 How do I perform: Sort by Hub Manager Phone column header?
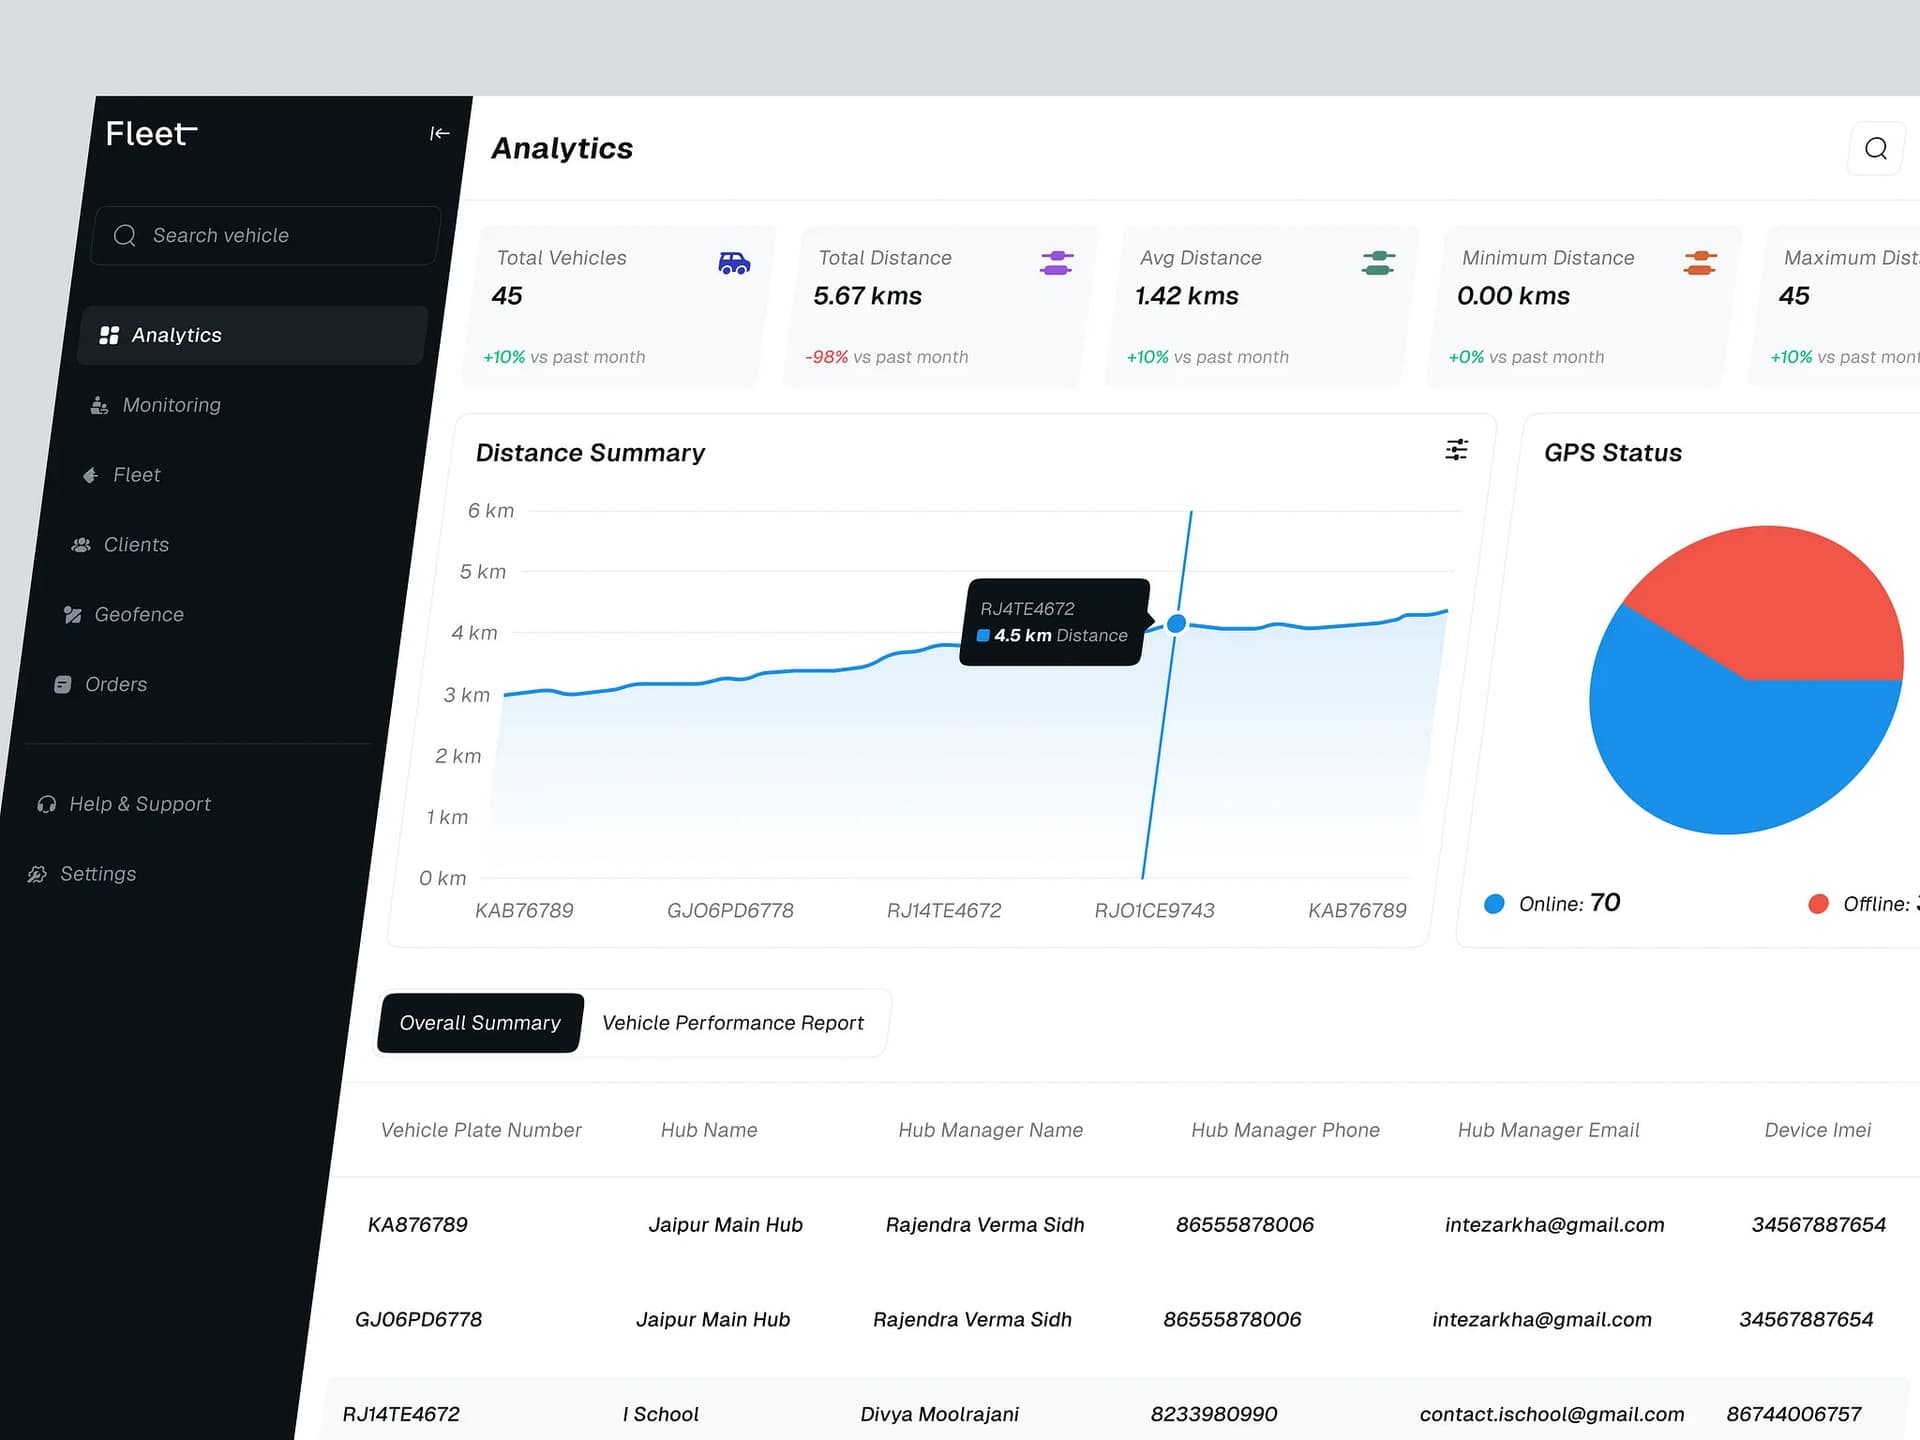pos(1285,1130)
